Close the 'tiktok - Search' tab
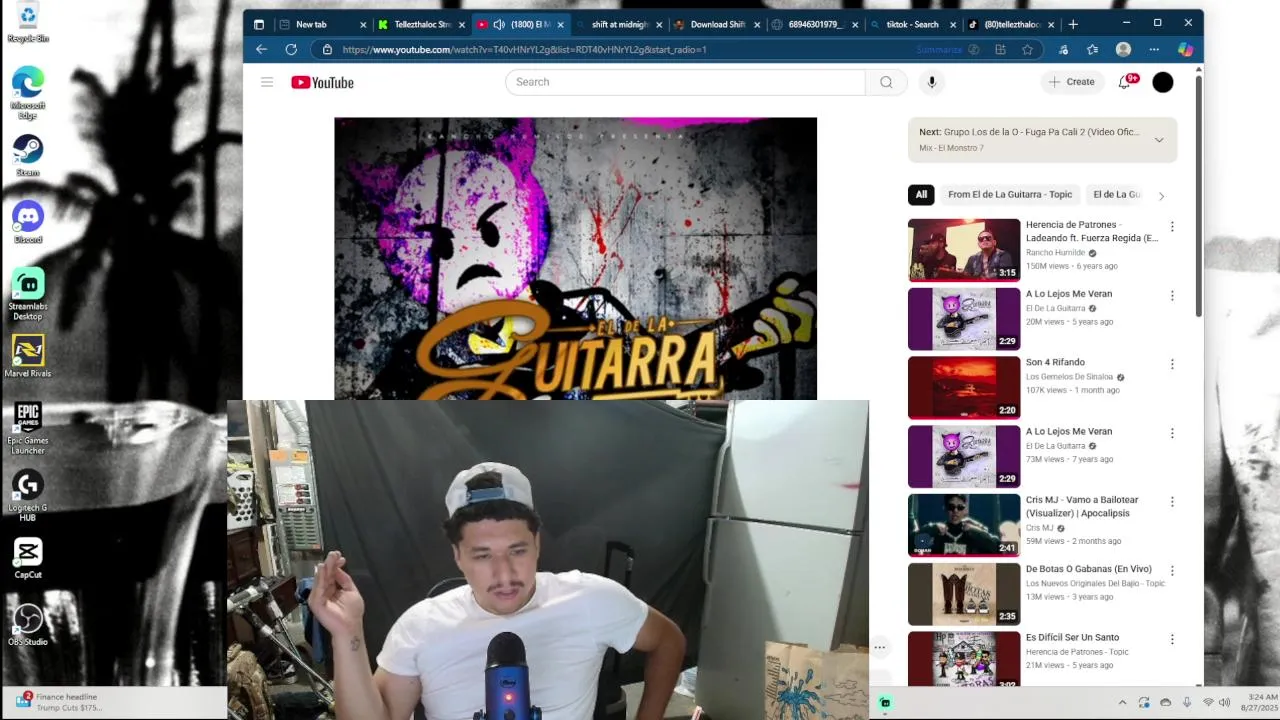This screenshot has width=1280, height=720. point(953,24)
